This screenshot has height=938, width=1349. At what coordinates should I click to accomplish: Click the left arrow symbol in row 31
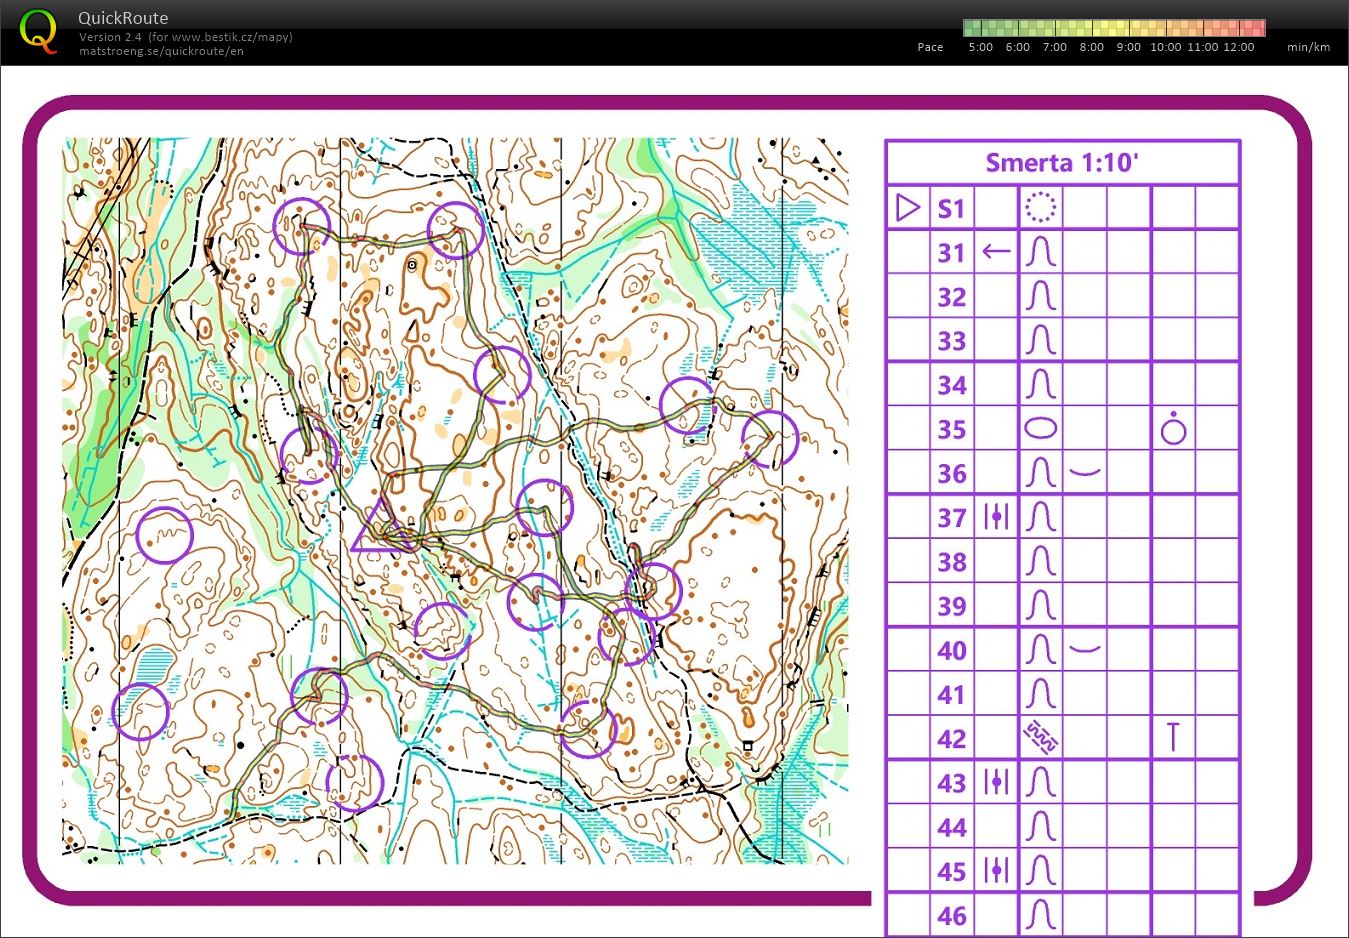996,252
